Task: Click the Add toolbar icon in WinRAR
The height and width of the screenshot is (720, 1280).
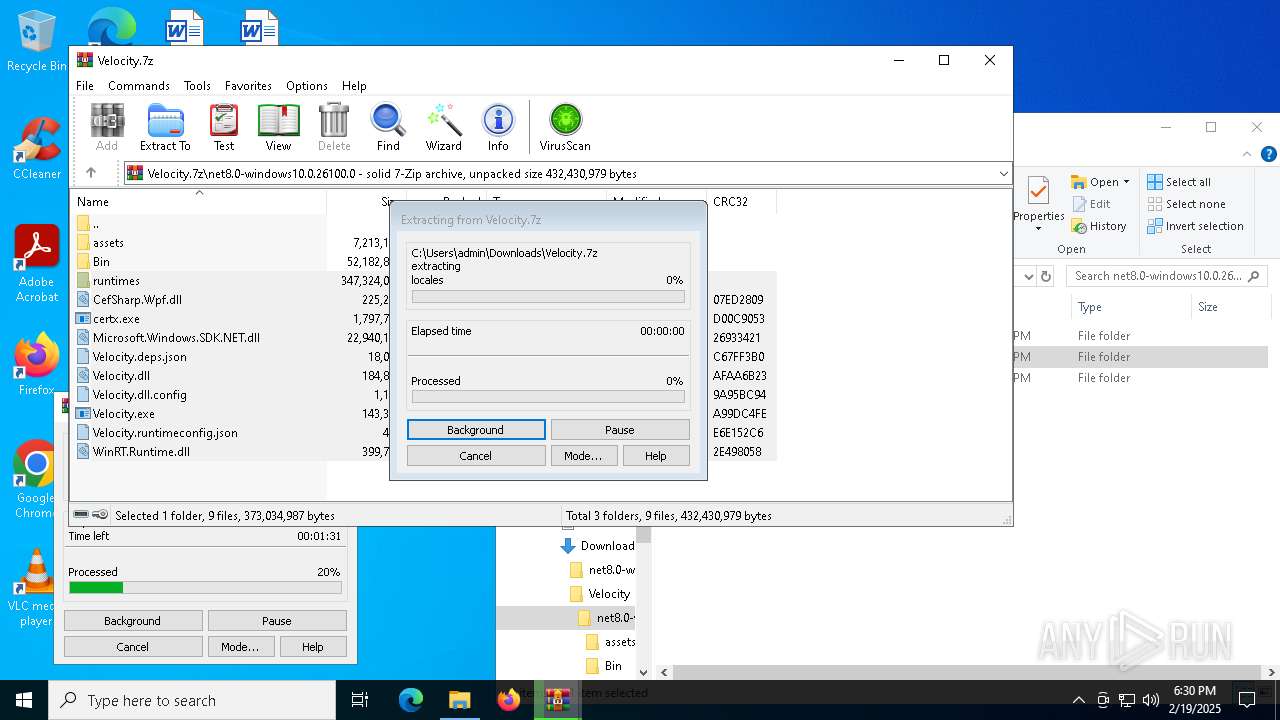Action: pos(107,127)
